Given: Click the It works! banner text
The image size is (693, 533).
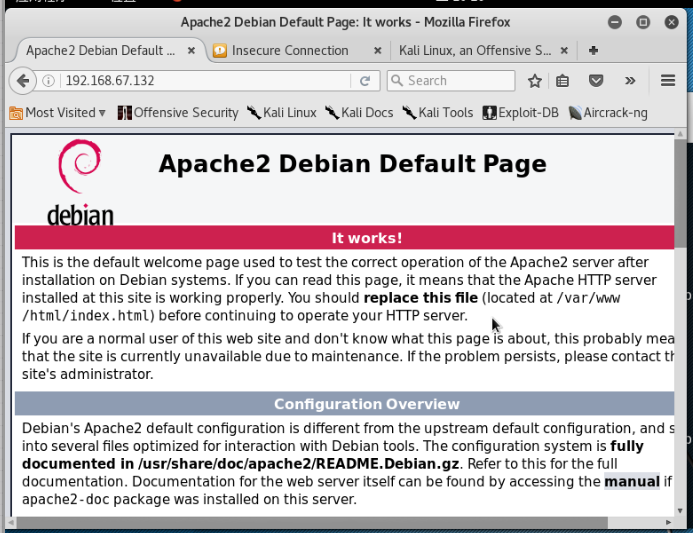Looking at the screenshot, I should pyautogui.click(x=367, y=238).
